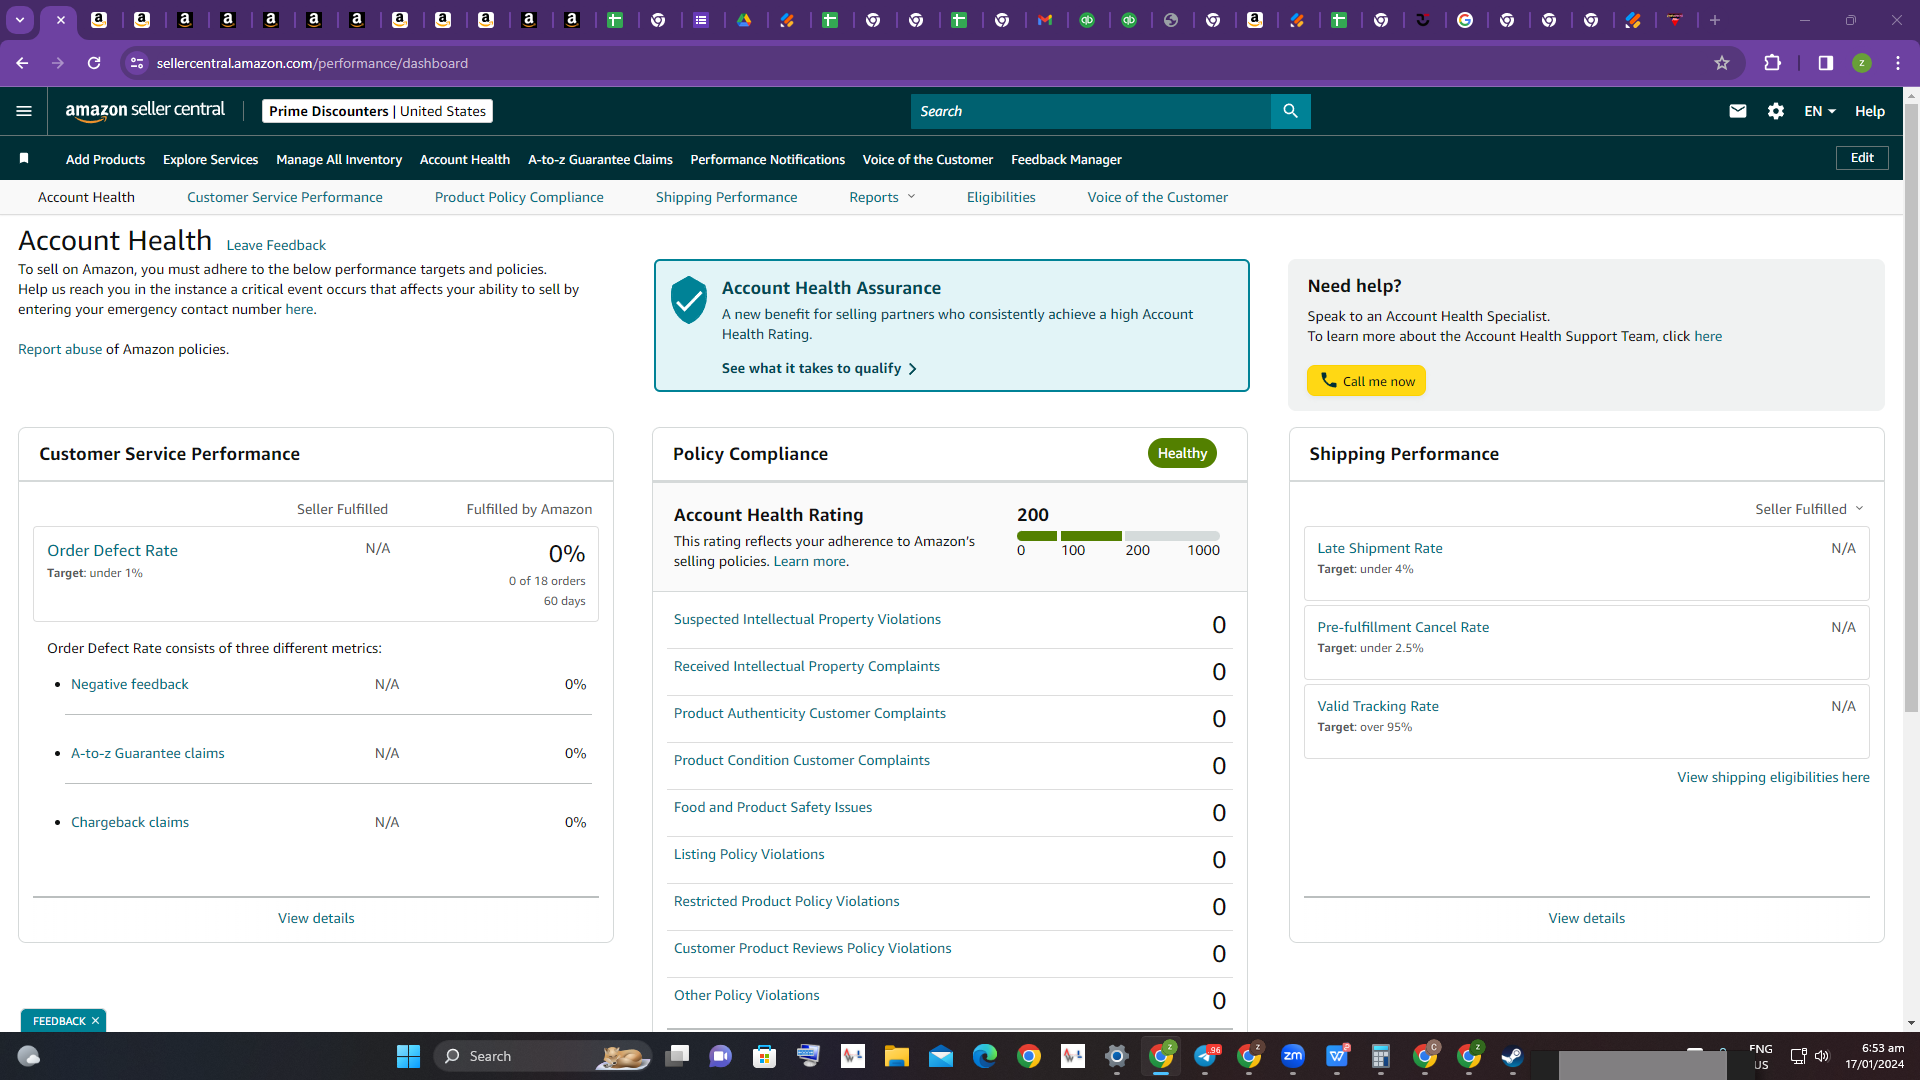Open the Seller Central hamburger menu
Screen dimensions: 1920x1080
click(x=24, y=111)
